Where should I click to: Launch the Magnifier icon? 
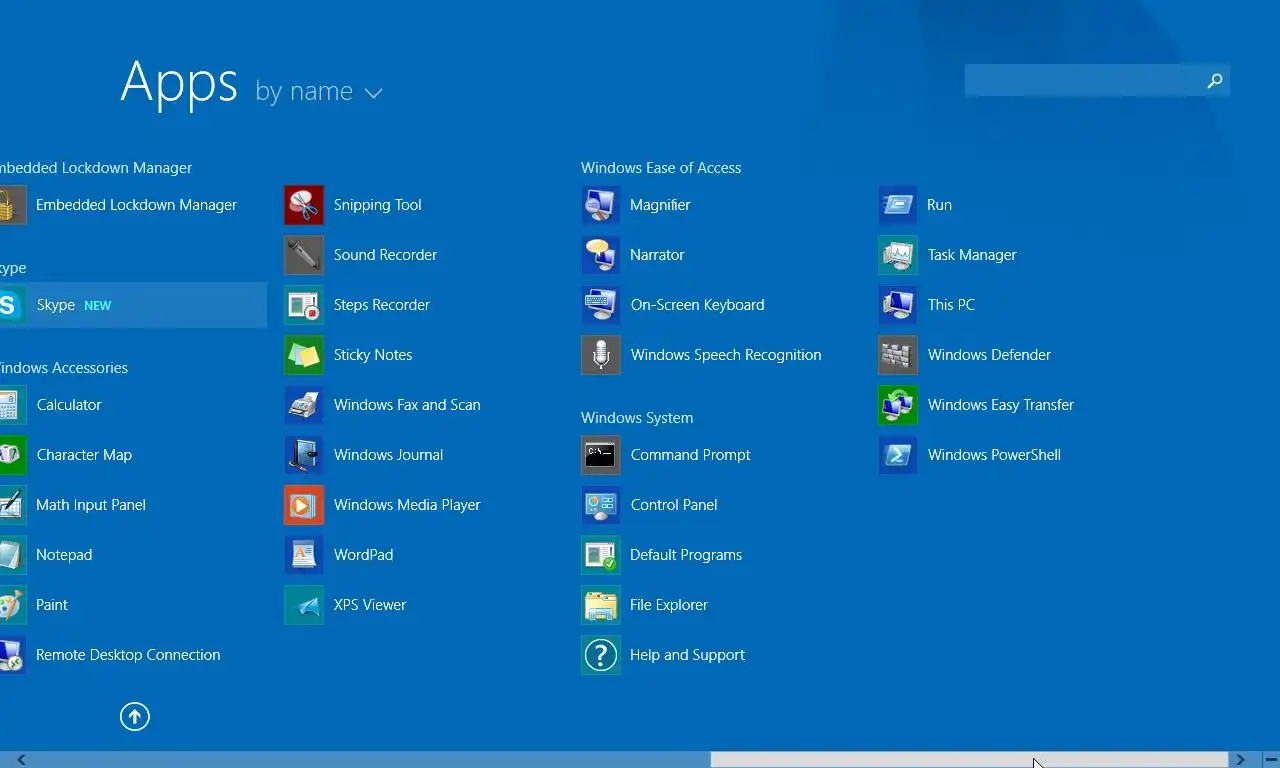click(x=601, y=205)
